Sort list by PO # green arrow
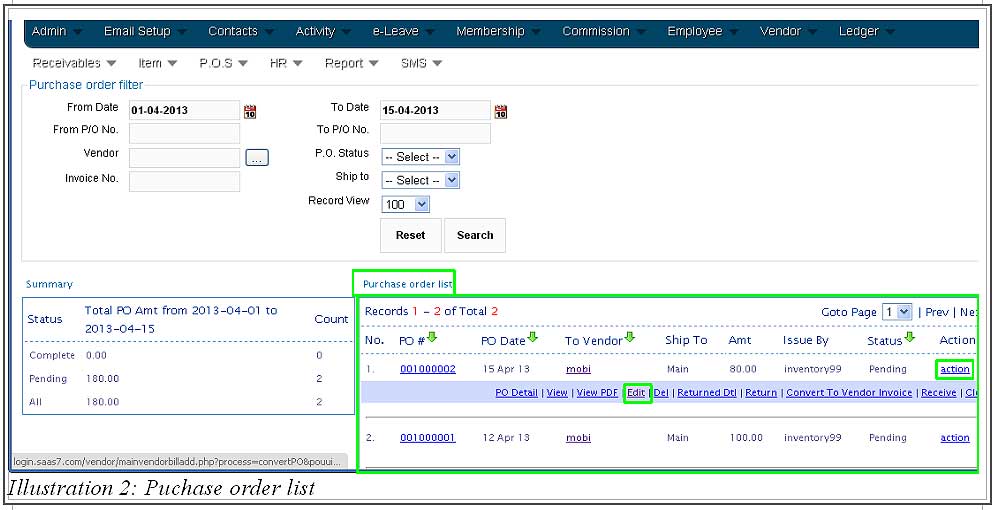The image size is (997, 510). click(x=432, y=338)
